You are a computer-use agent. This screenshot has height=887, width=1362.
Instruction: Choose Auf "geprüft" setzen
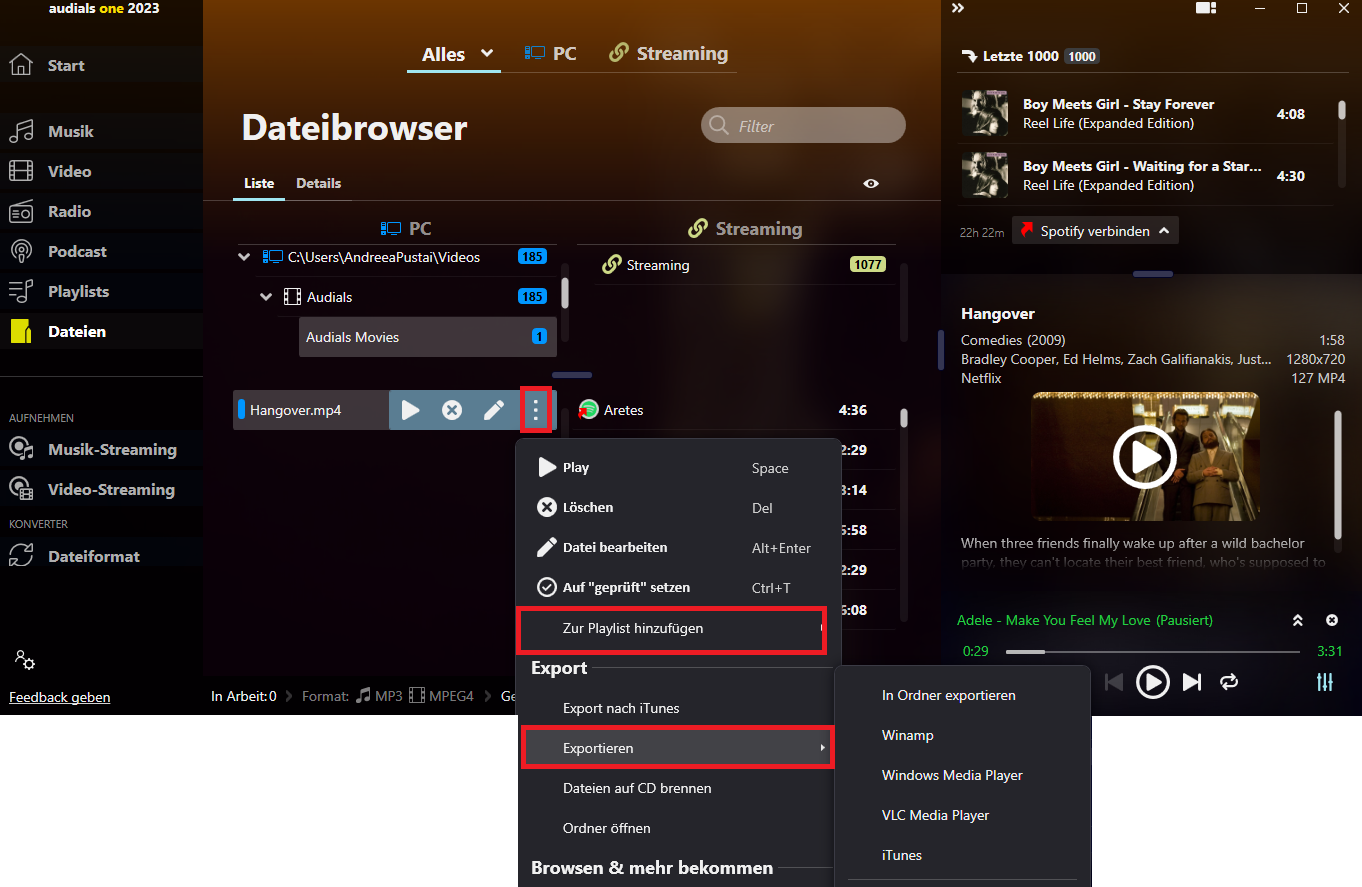(x=678, y=588)
